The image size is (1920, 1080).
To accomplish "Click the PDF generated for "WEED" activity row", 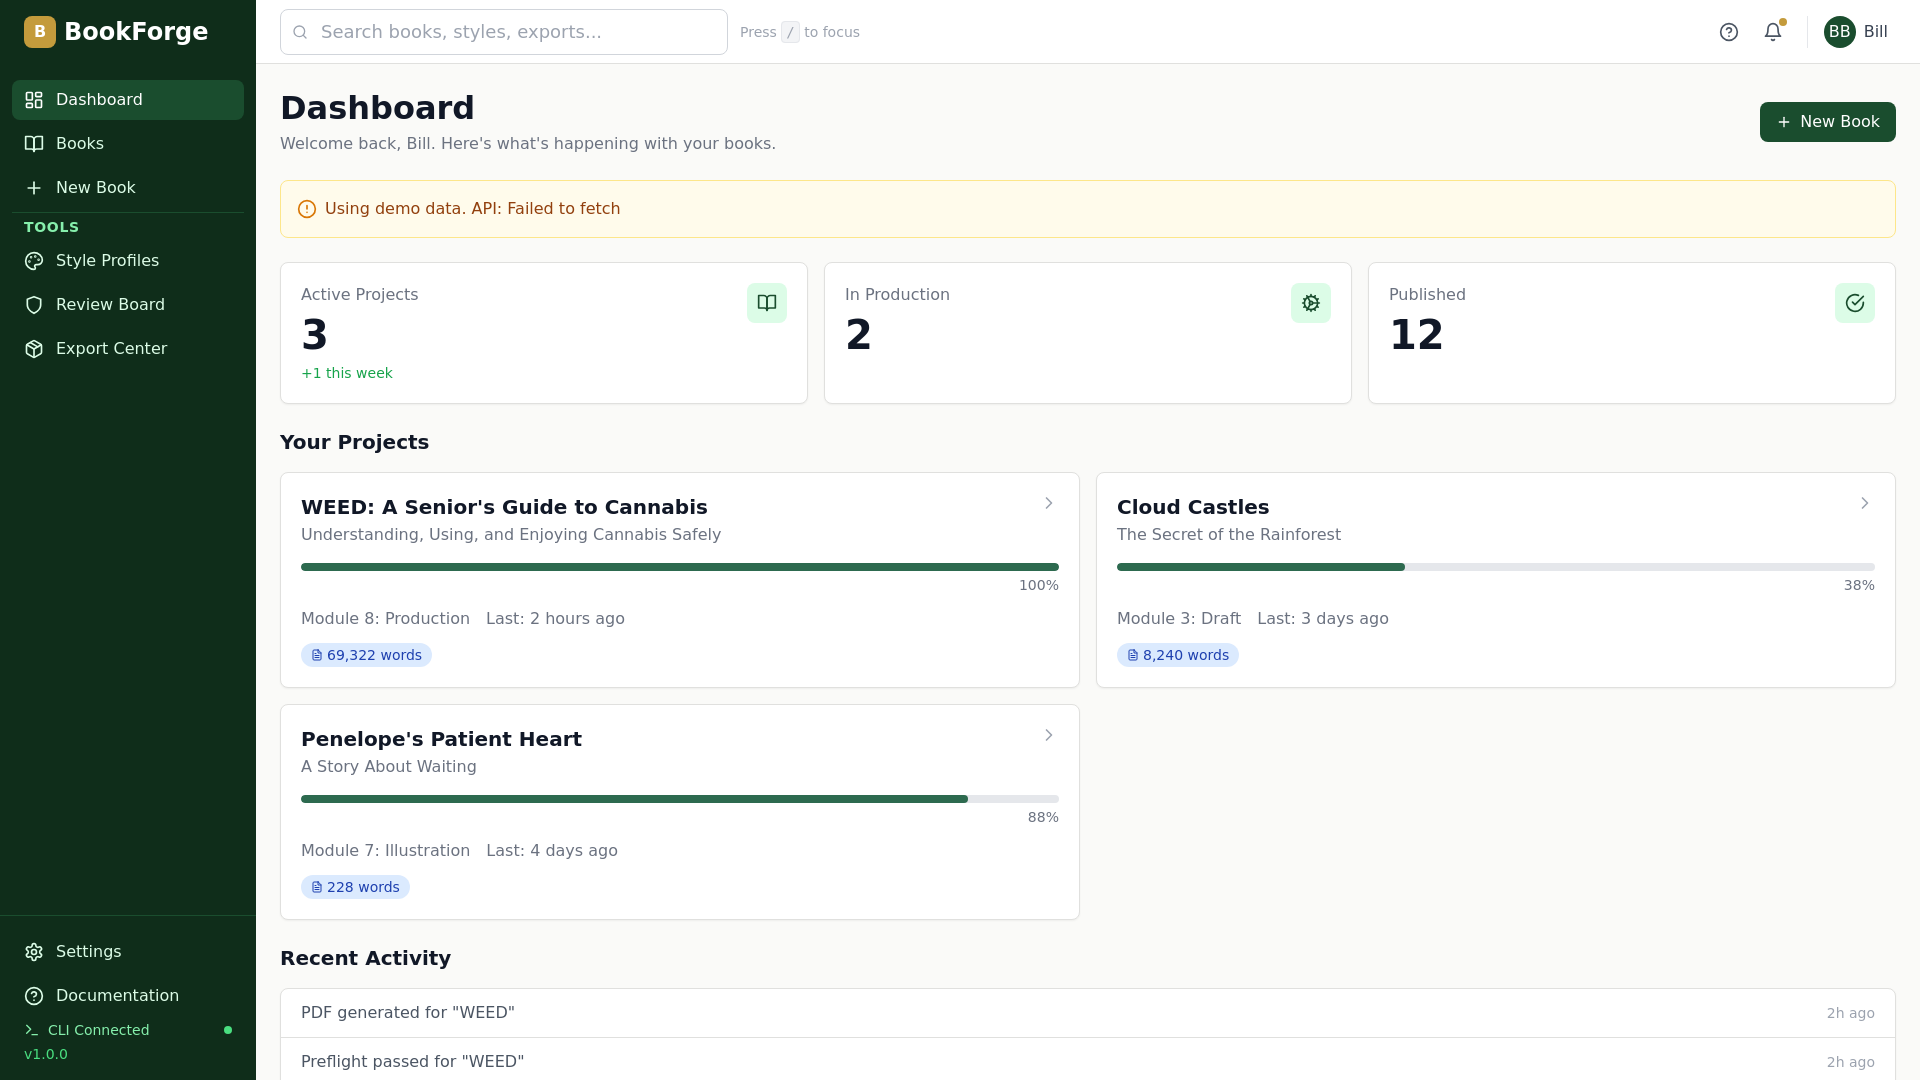I will coord(1088,1013).
